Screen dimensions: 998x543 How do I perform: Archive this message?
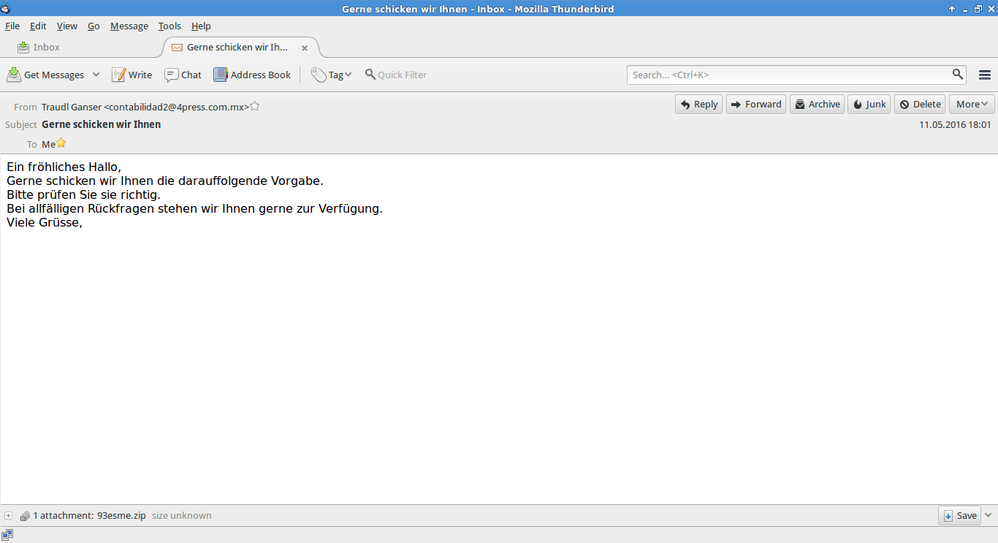click(x=817, y=104)
